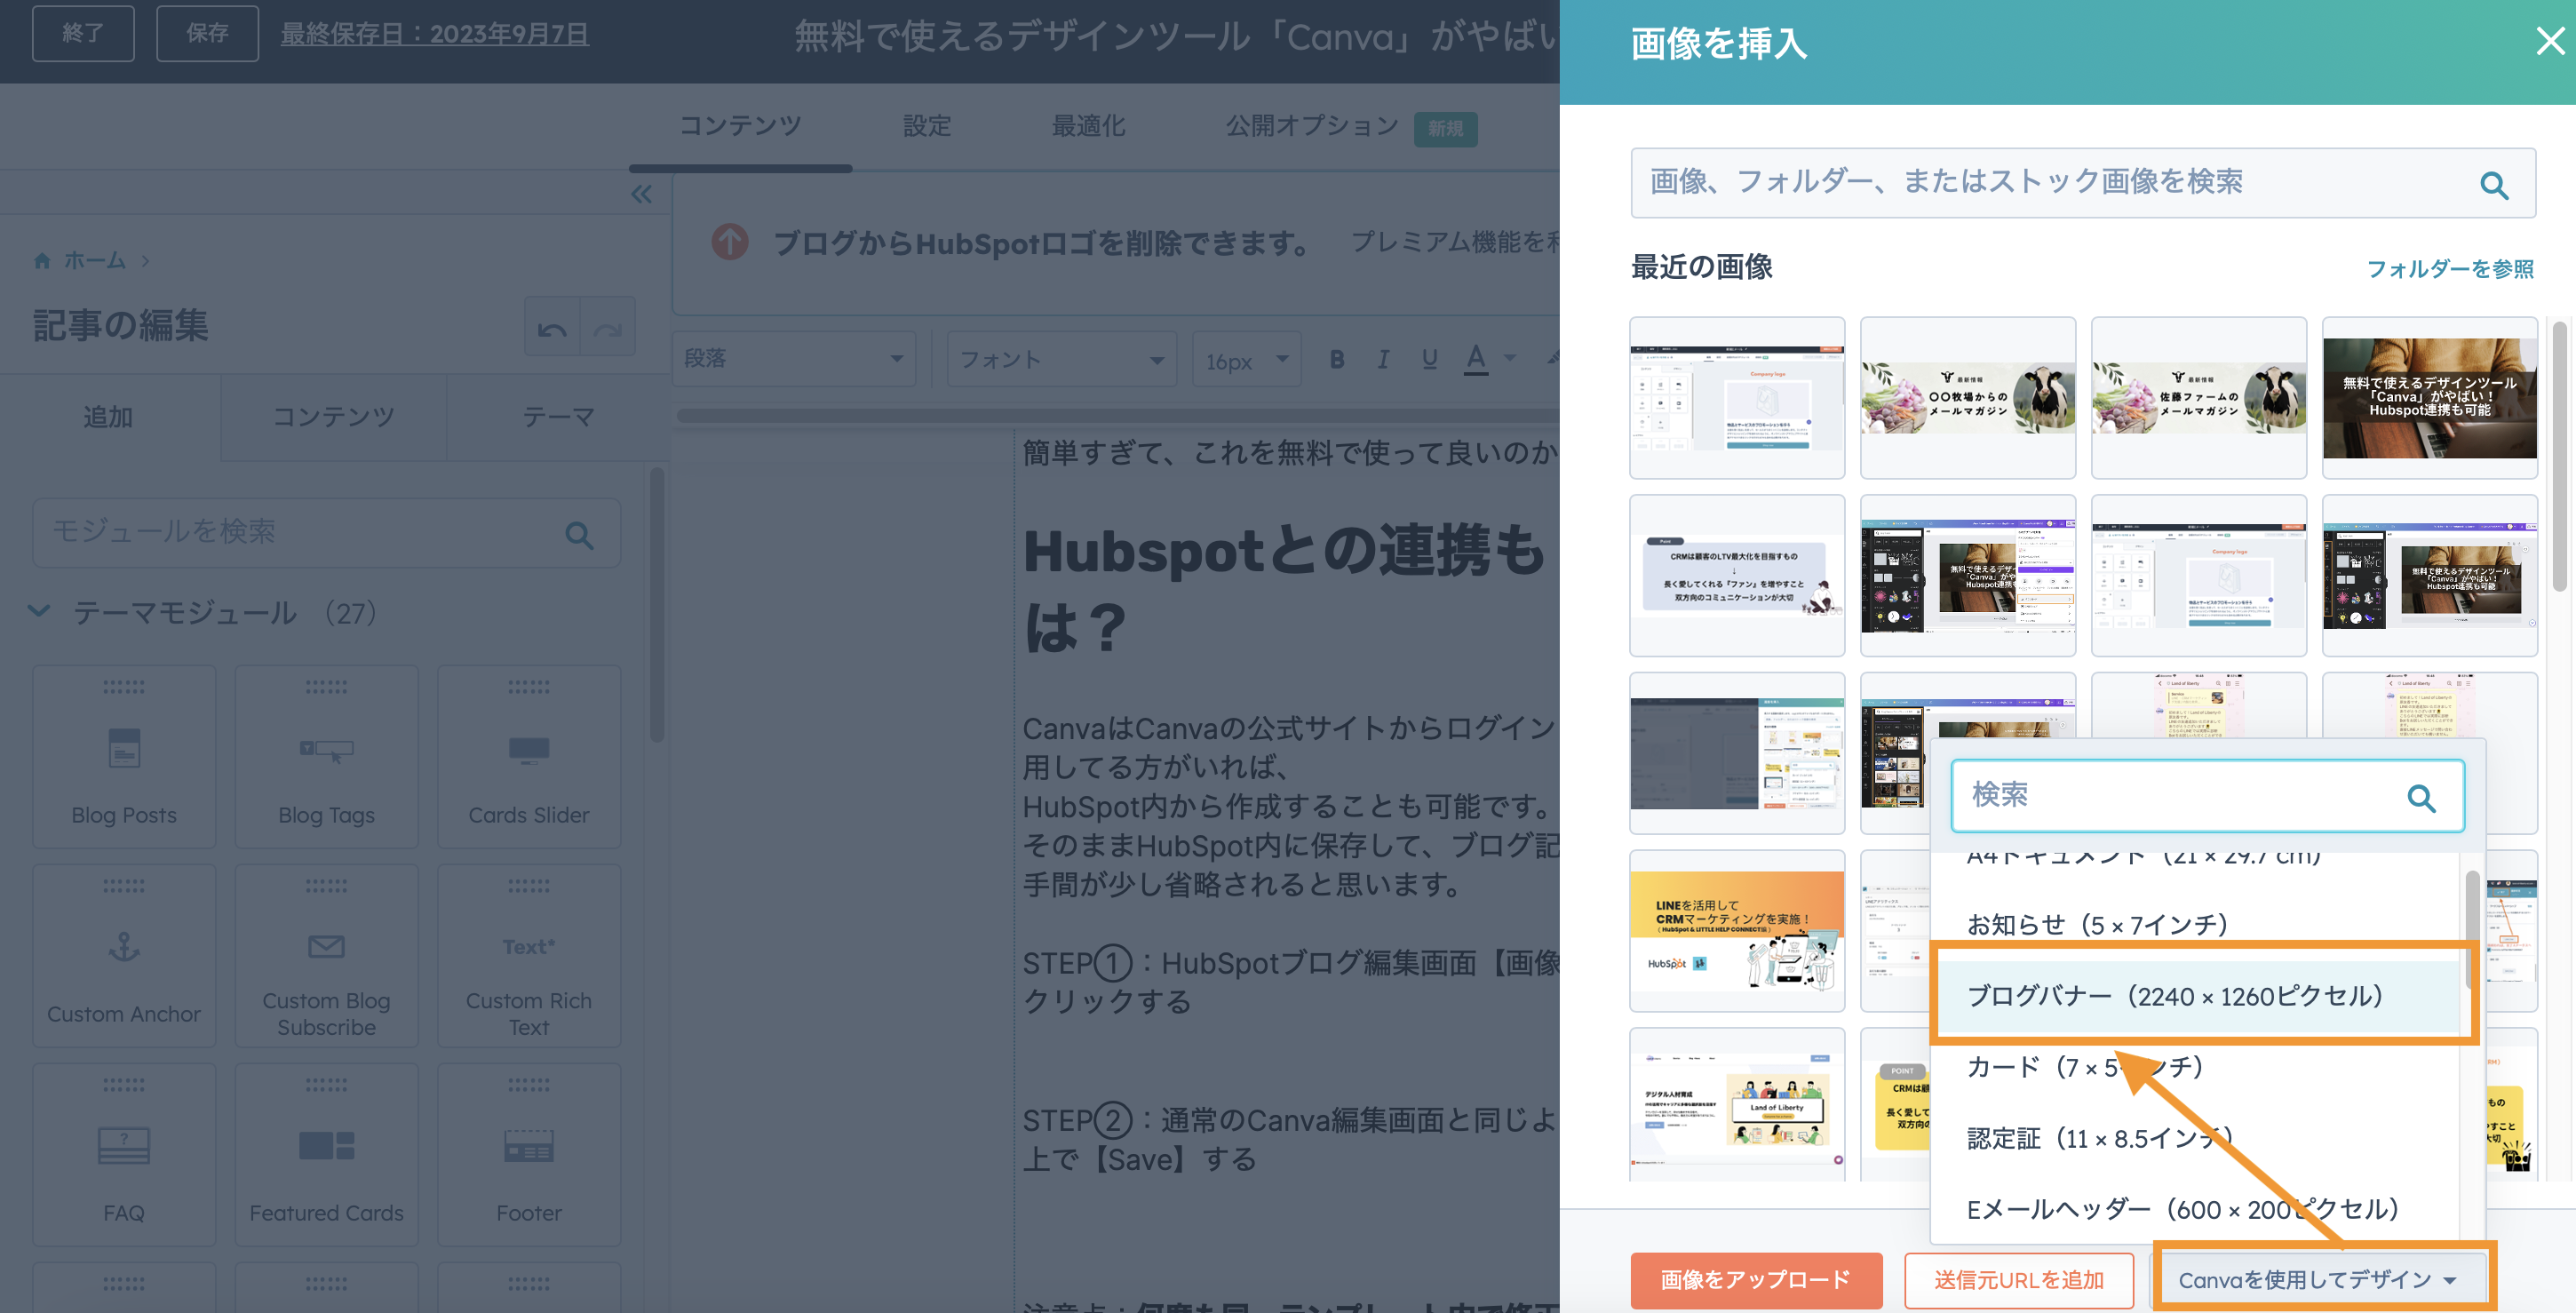
Task: Open the フォント font selector dropdown
Action: 1060,358
